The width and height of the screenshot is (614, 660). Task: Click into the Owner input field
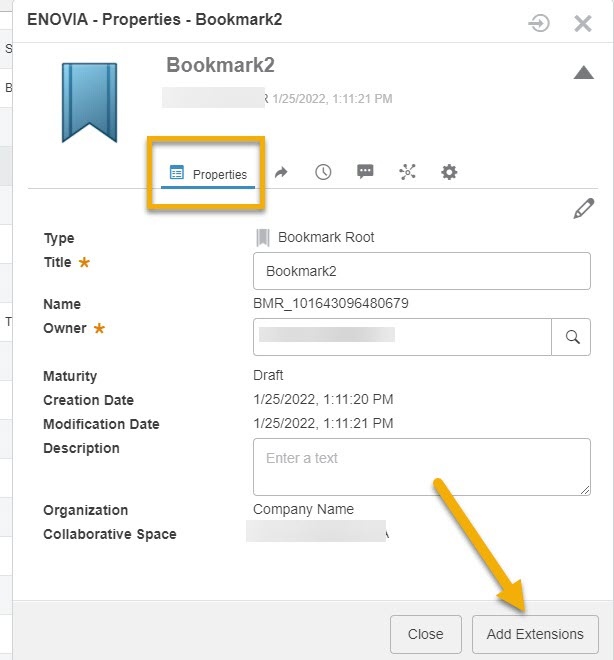[x=402, y=337]
